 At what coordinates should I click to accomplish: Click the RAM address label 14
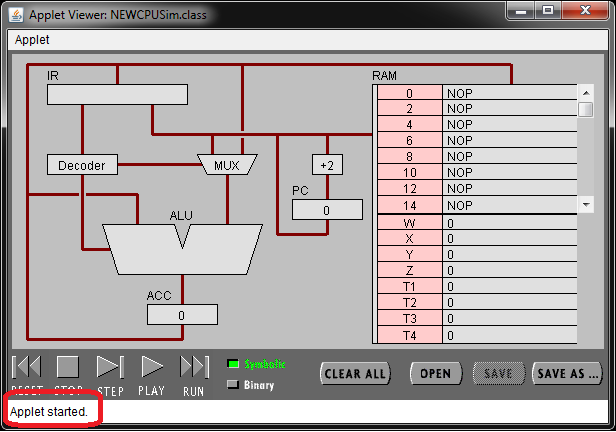point(410,205)
